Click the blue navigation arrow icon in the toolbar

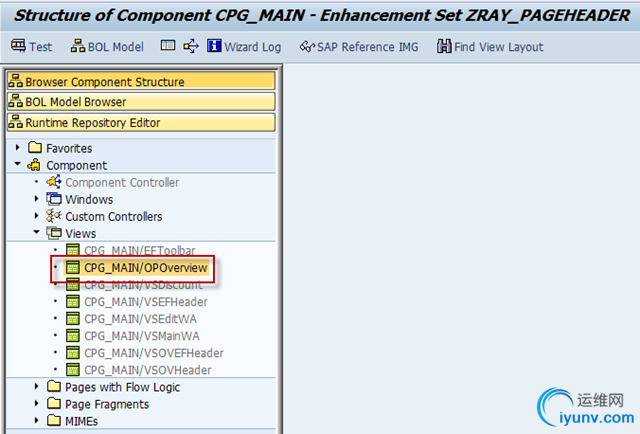(191, 46)
